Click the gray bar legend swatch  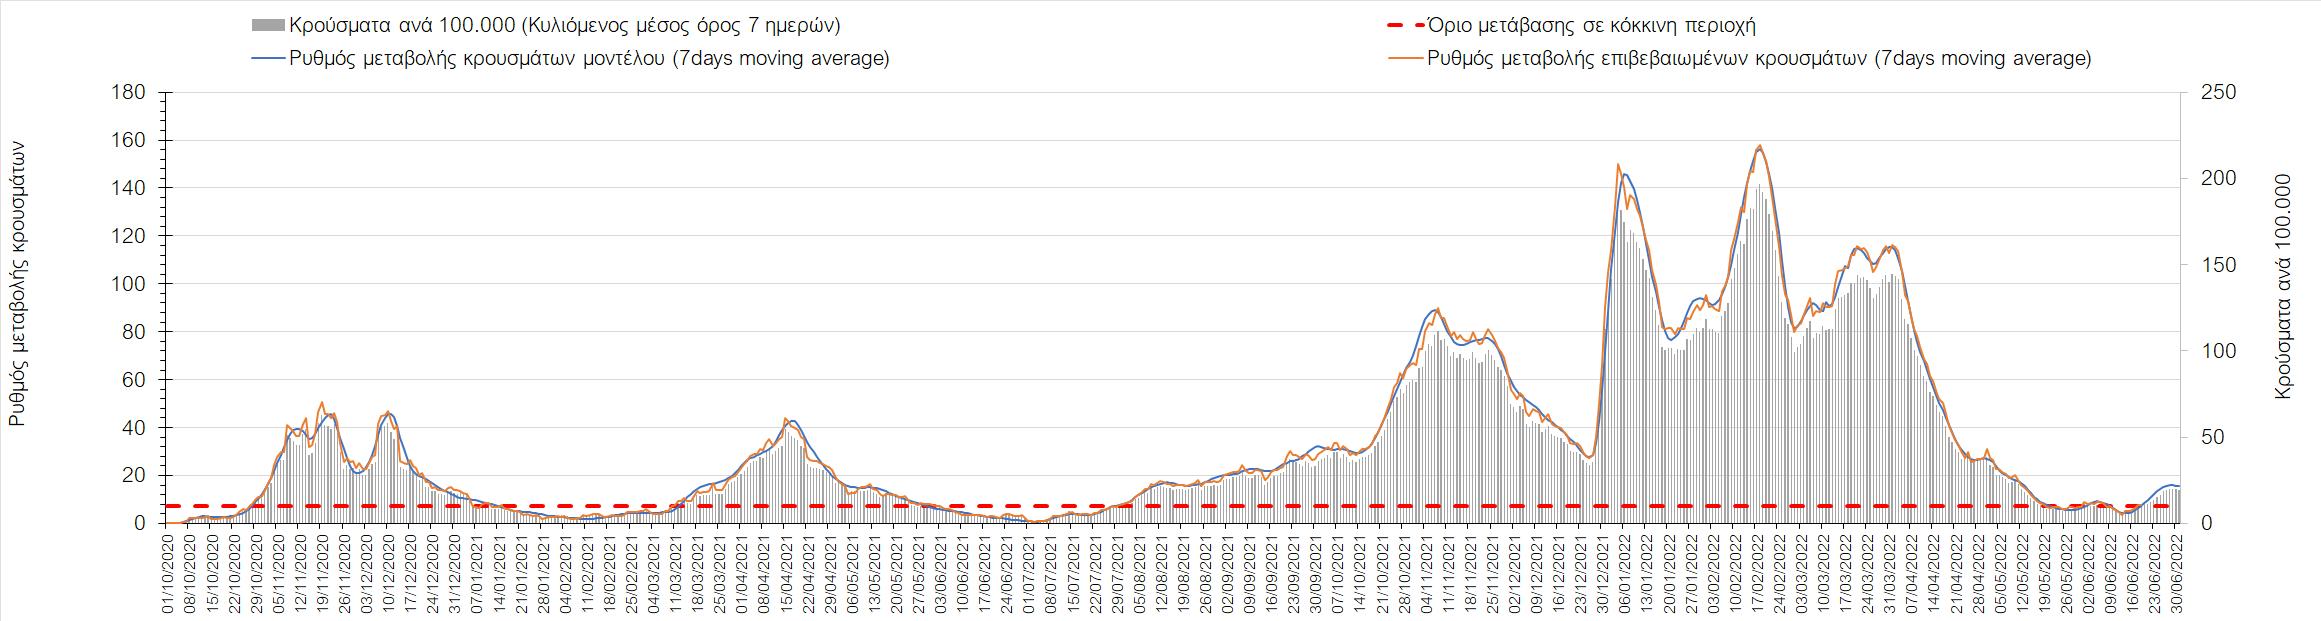pos(268,26)
